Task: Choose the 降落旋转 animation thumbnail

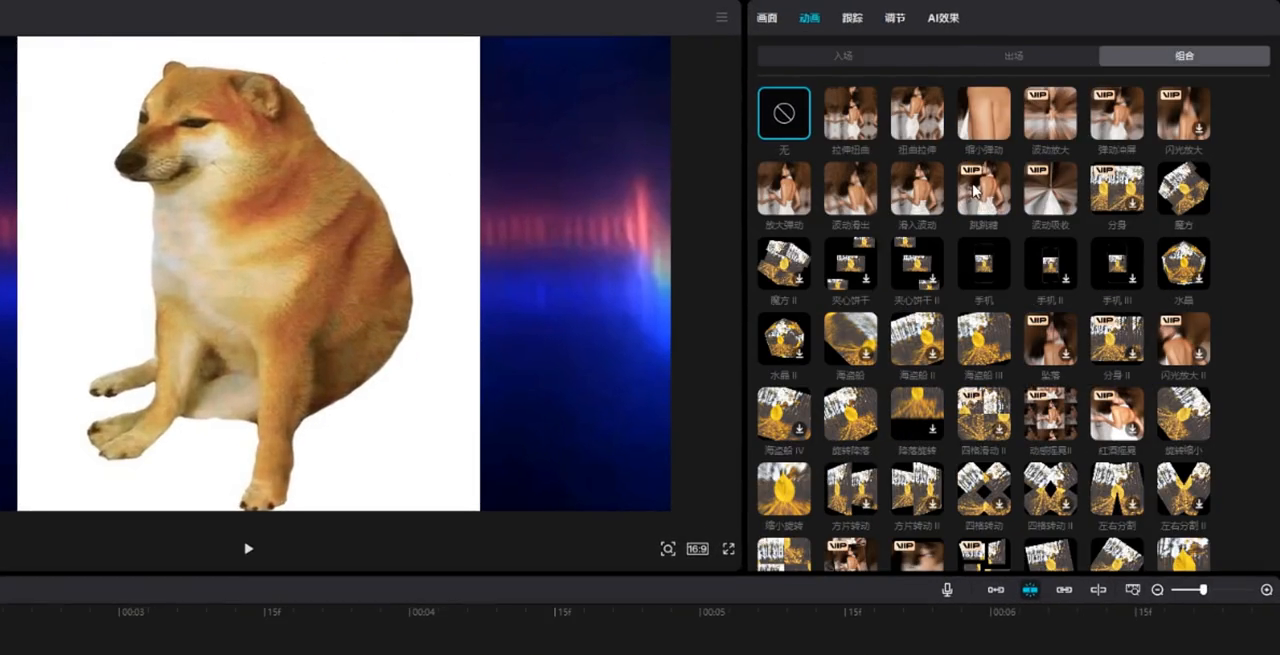Action: [x=917, y=413]
